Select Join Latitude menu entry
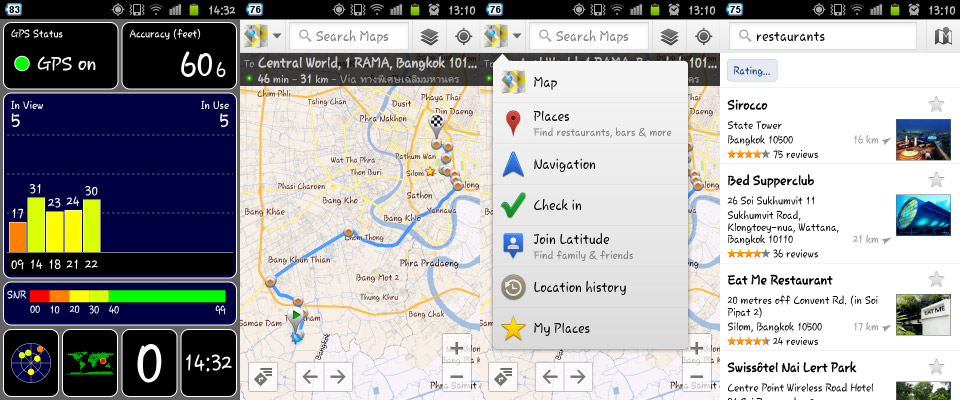Viewport: 960px width, 400px height. [590, 246]
